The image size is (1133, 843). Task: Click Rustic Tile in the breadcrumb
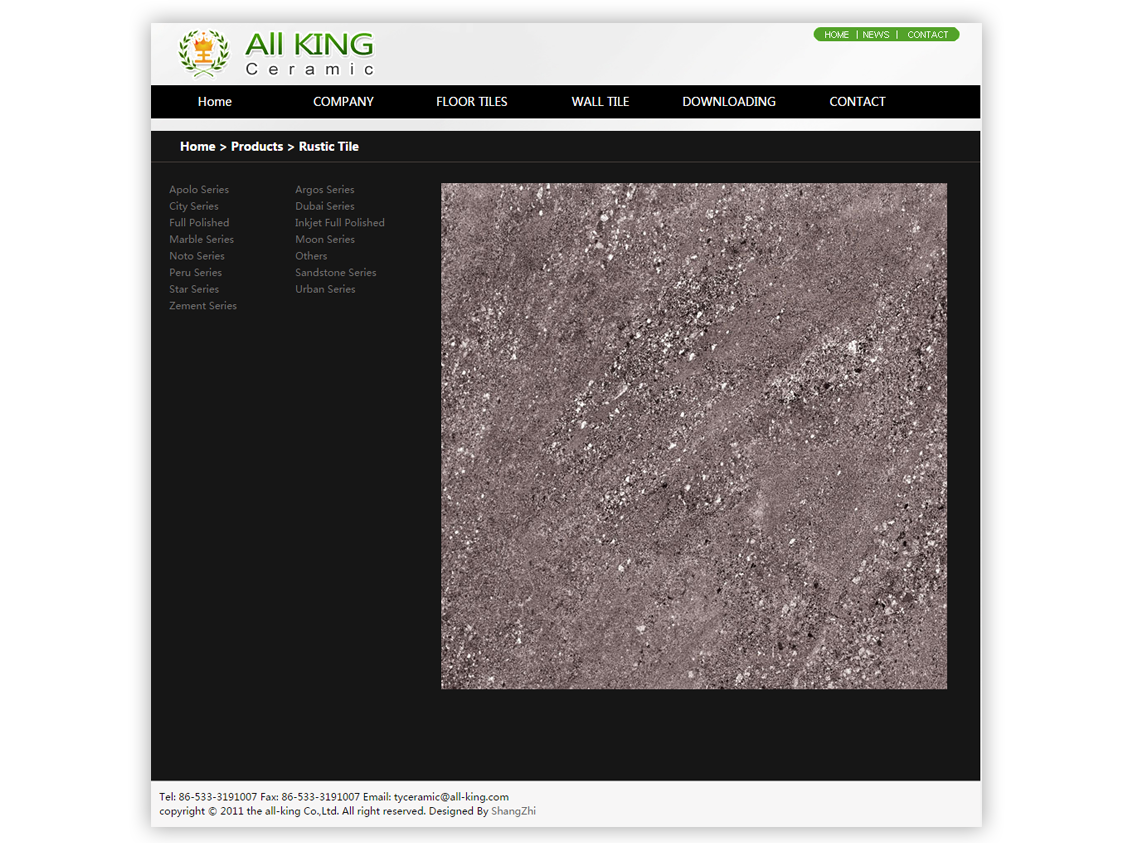(329, 147)
